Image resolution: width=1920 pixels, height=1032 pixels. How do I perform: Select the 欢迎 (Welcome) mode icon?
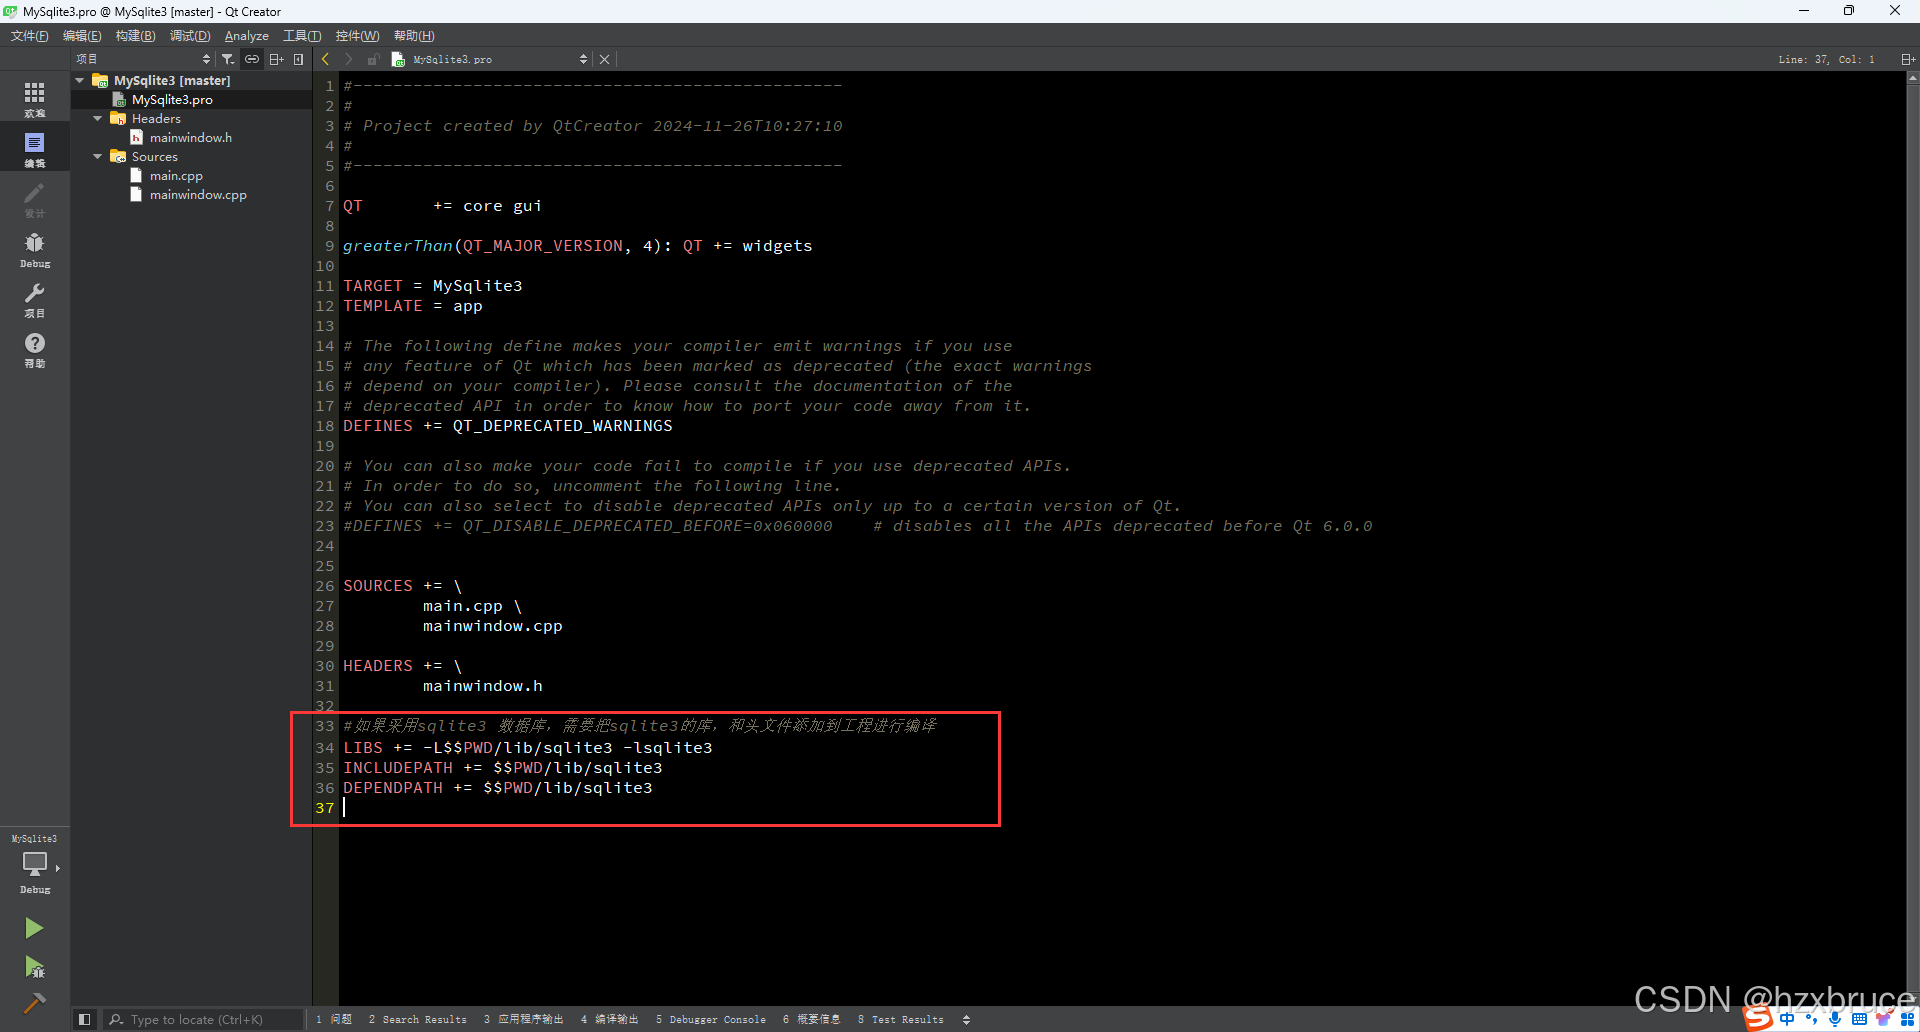35,96
